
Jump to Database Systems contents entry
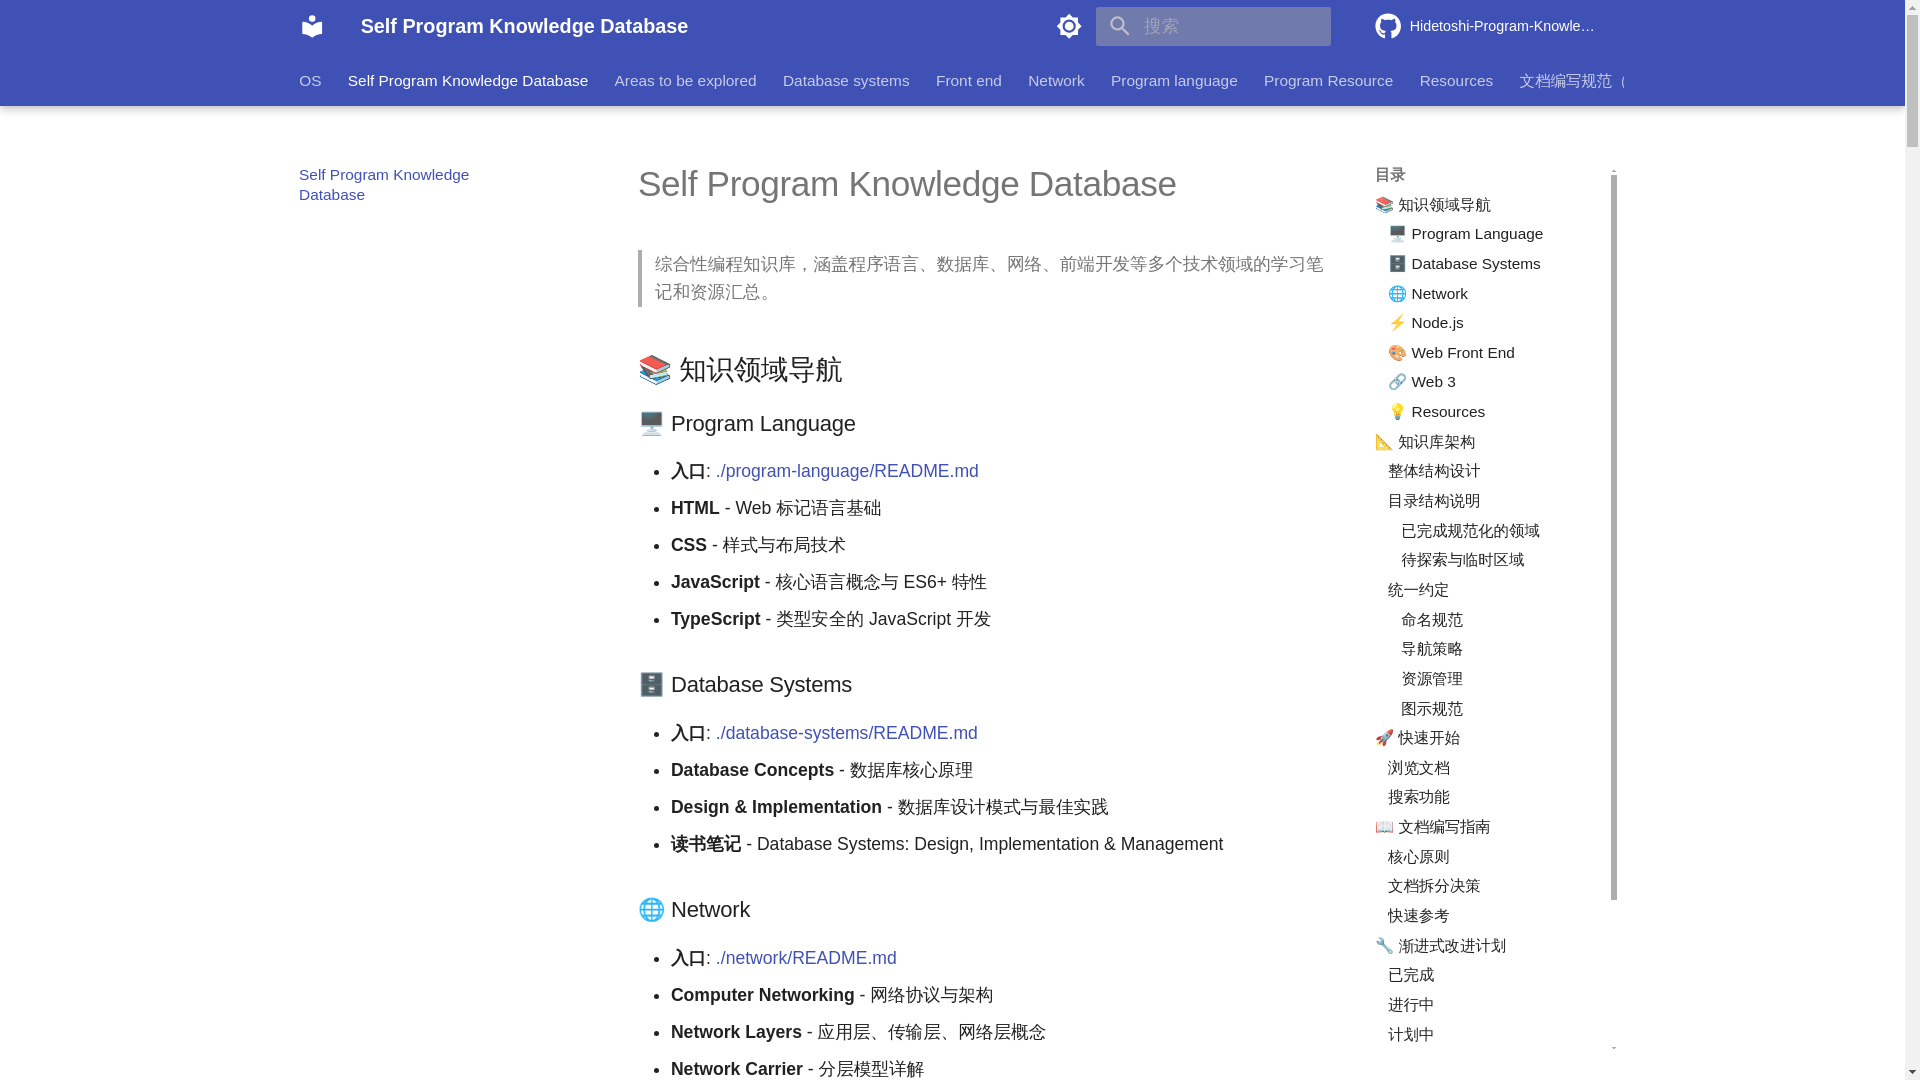click(1474, 264)
